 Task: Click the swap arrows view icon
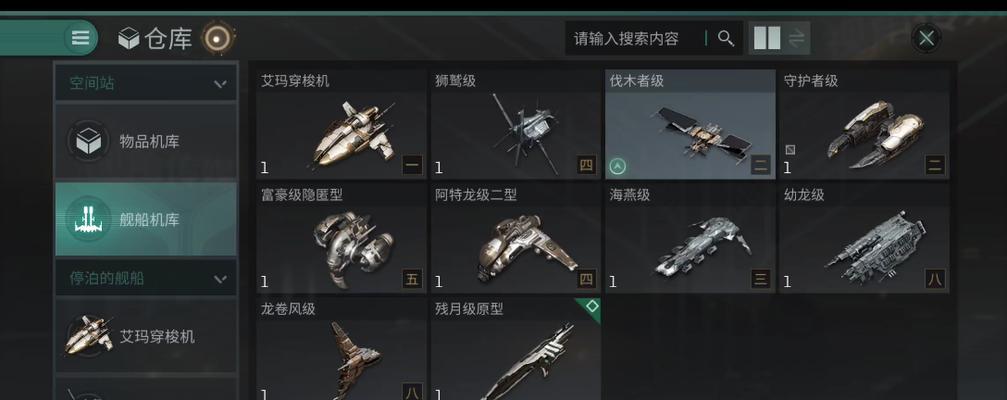tap(796, 39)
